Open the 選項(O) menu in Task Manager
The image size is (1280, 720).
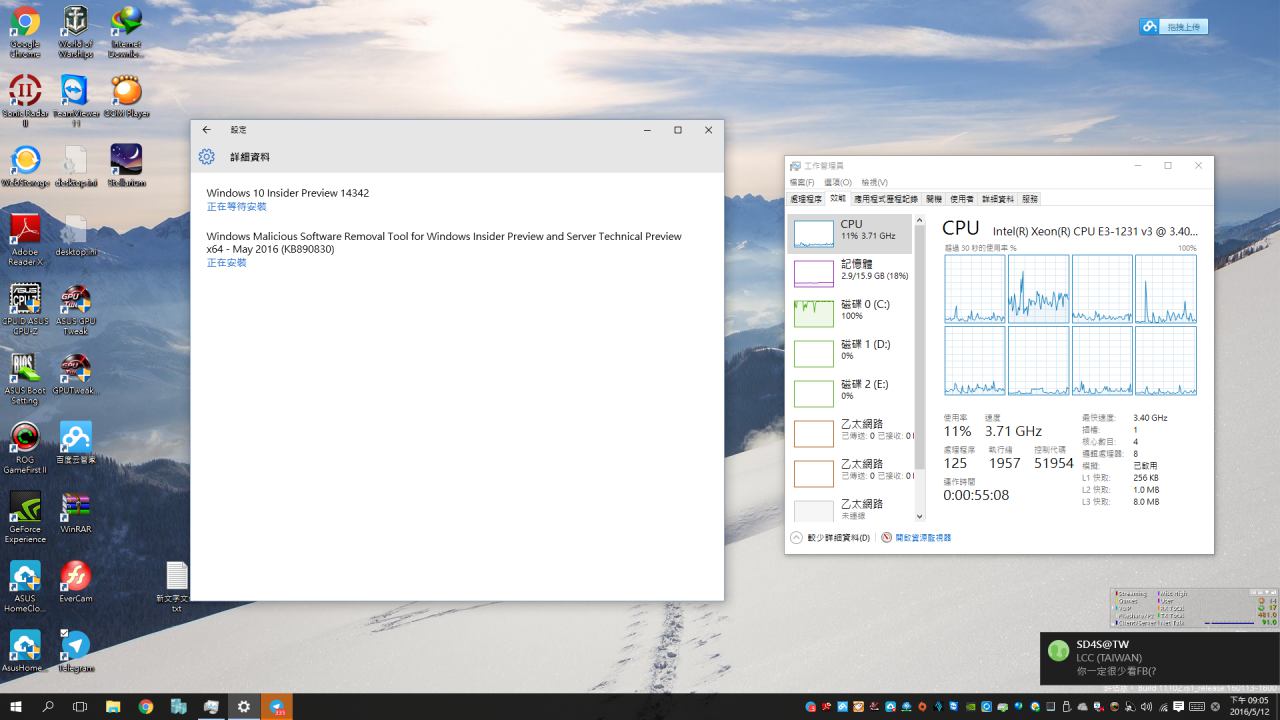click(837, 183)
